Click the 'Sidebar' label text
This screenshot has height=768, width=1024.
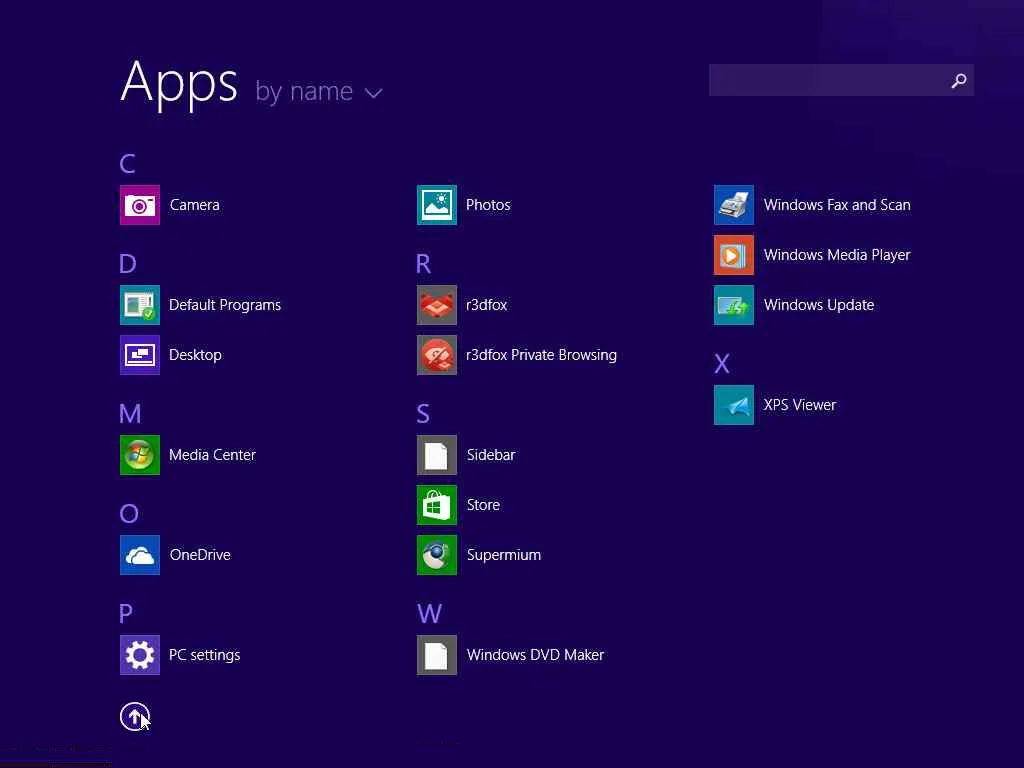pyautogui.click(x=491, y=455)
